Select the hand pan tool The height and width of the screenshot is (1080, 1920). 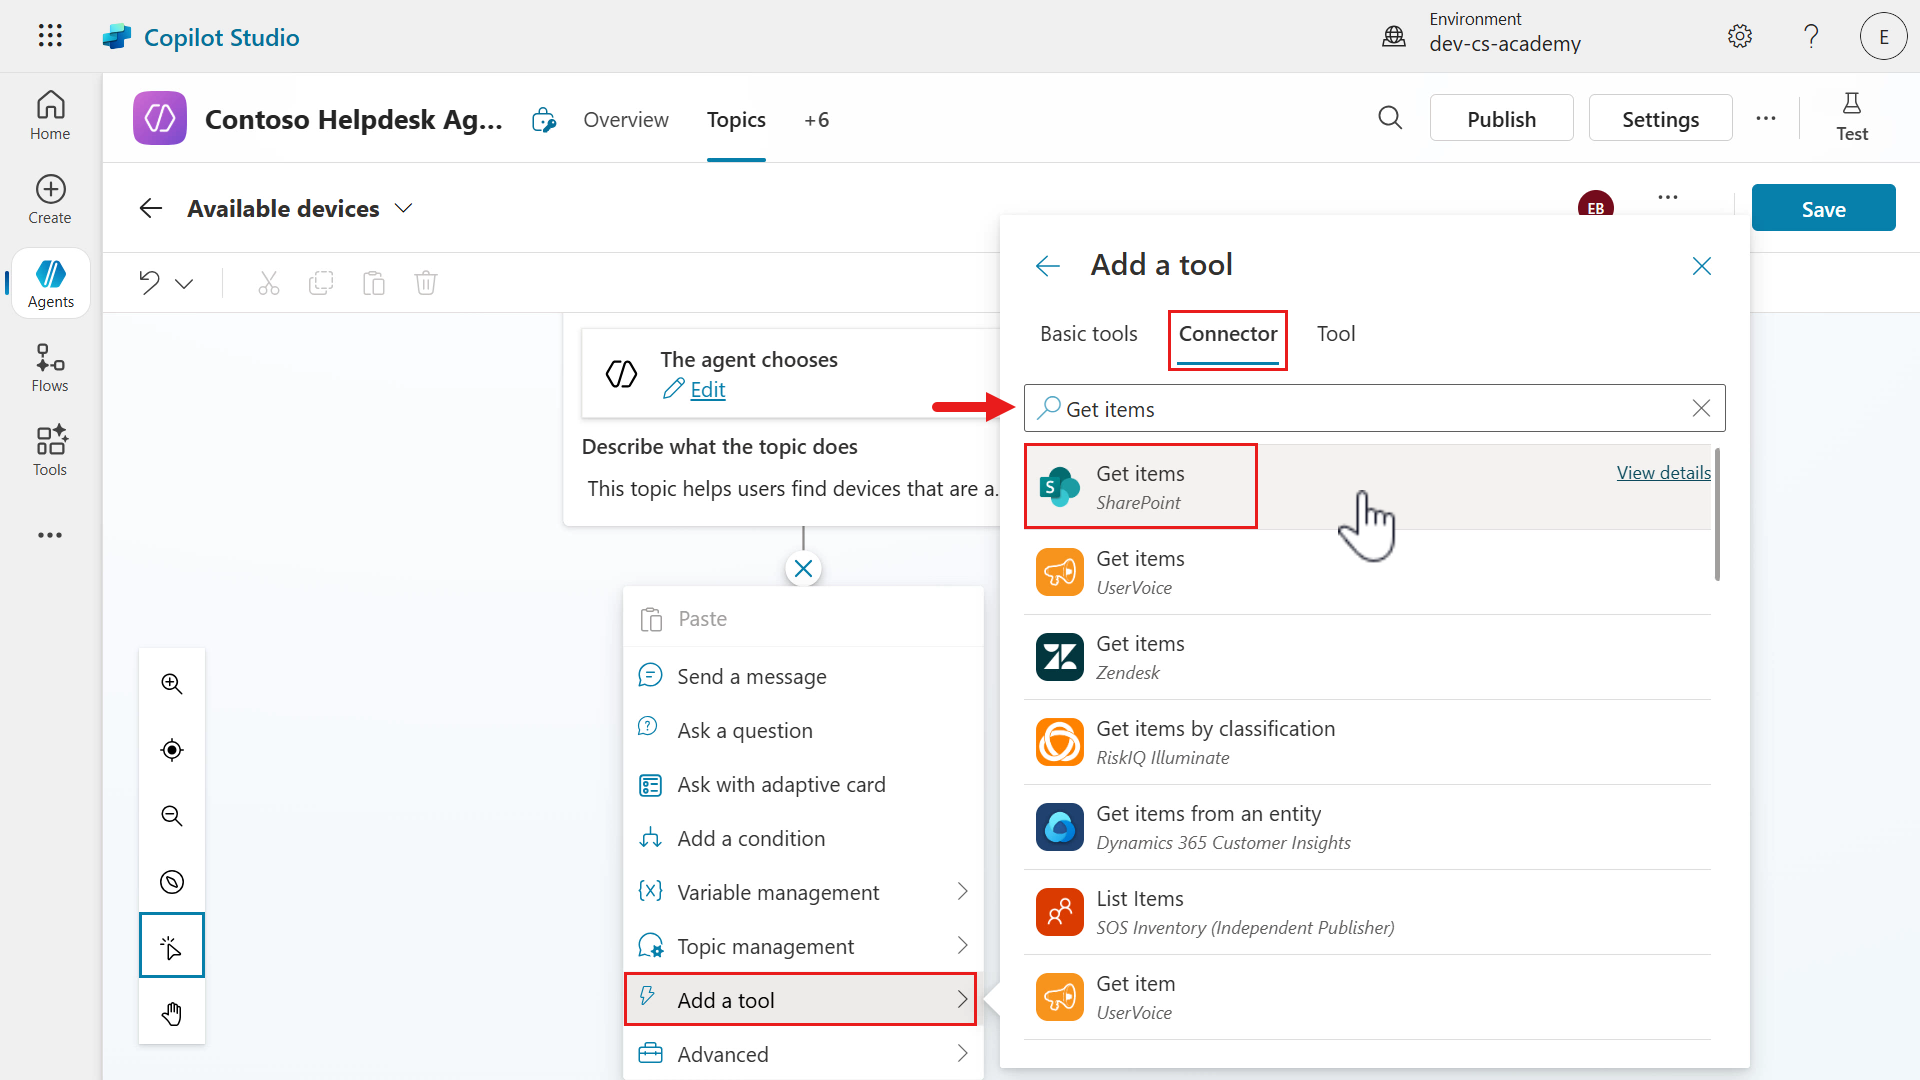(172, 1014)
